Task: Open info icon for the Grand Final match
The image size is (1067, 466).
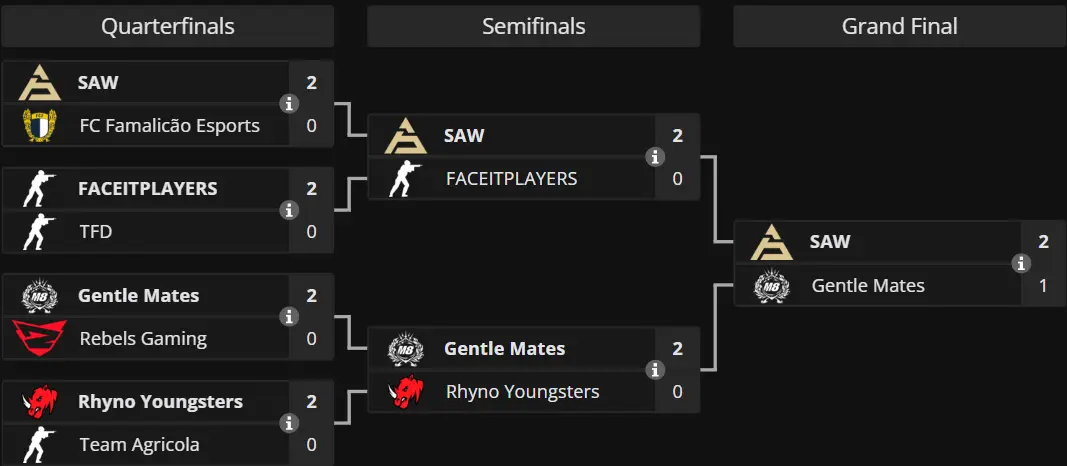Action: (1021, 263)
